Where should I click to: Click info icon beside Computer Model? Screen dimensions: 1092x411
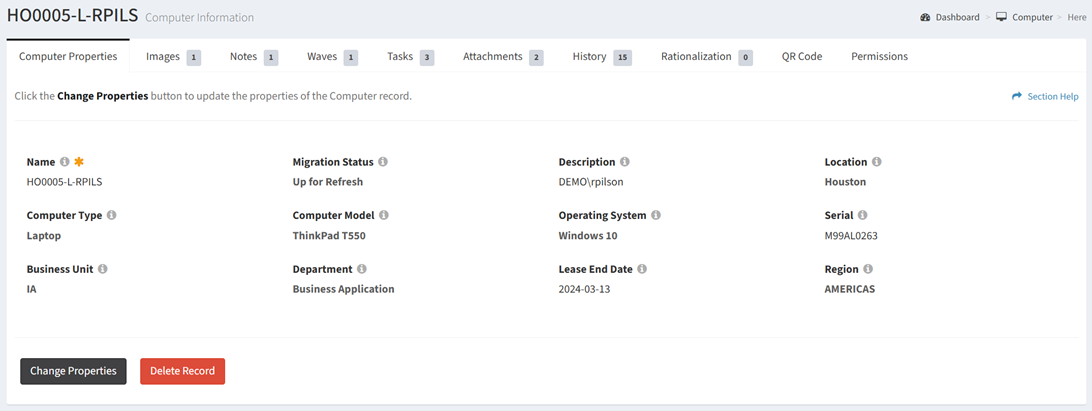(x=384, y=215)
